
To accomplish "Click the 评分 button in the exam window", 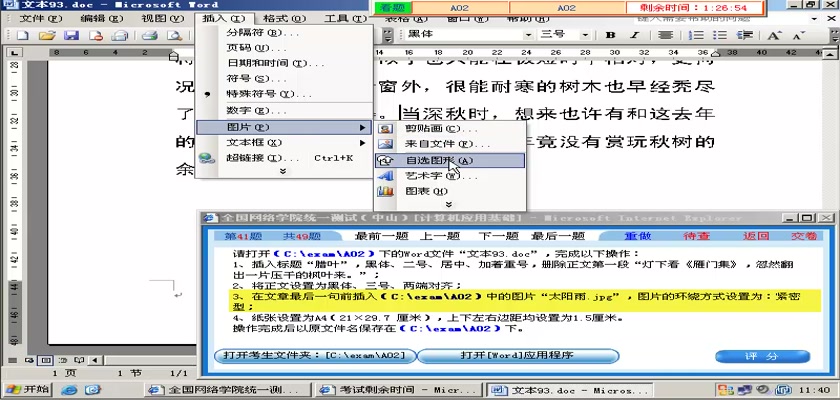I will pos(762,357).
